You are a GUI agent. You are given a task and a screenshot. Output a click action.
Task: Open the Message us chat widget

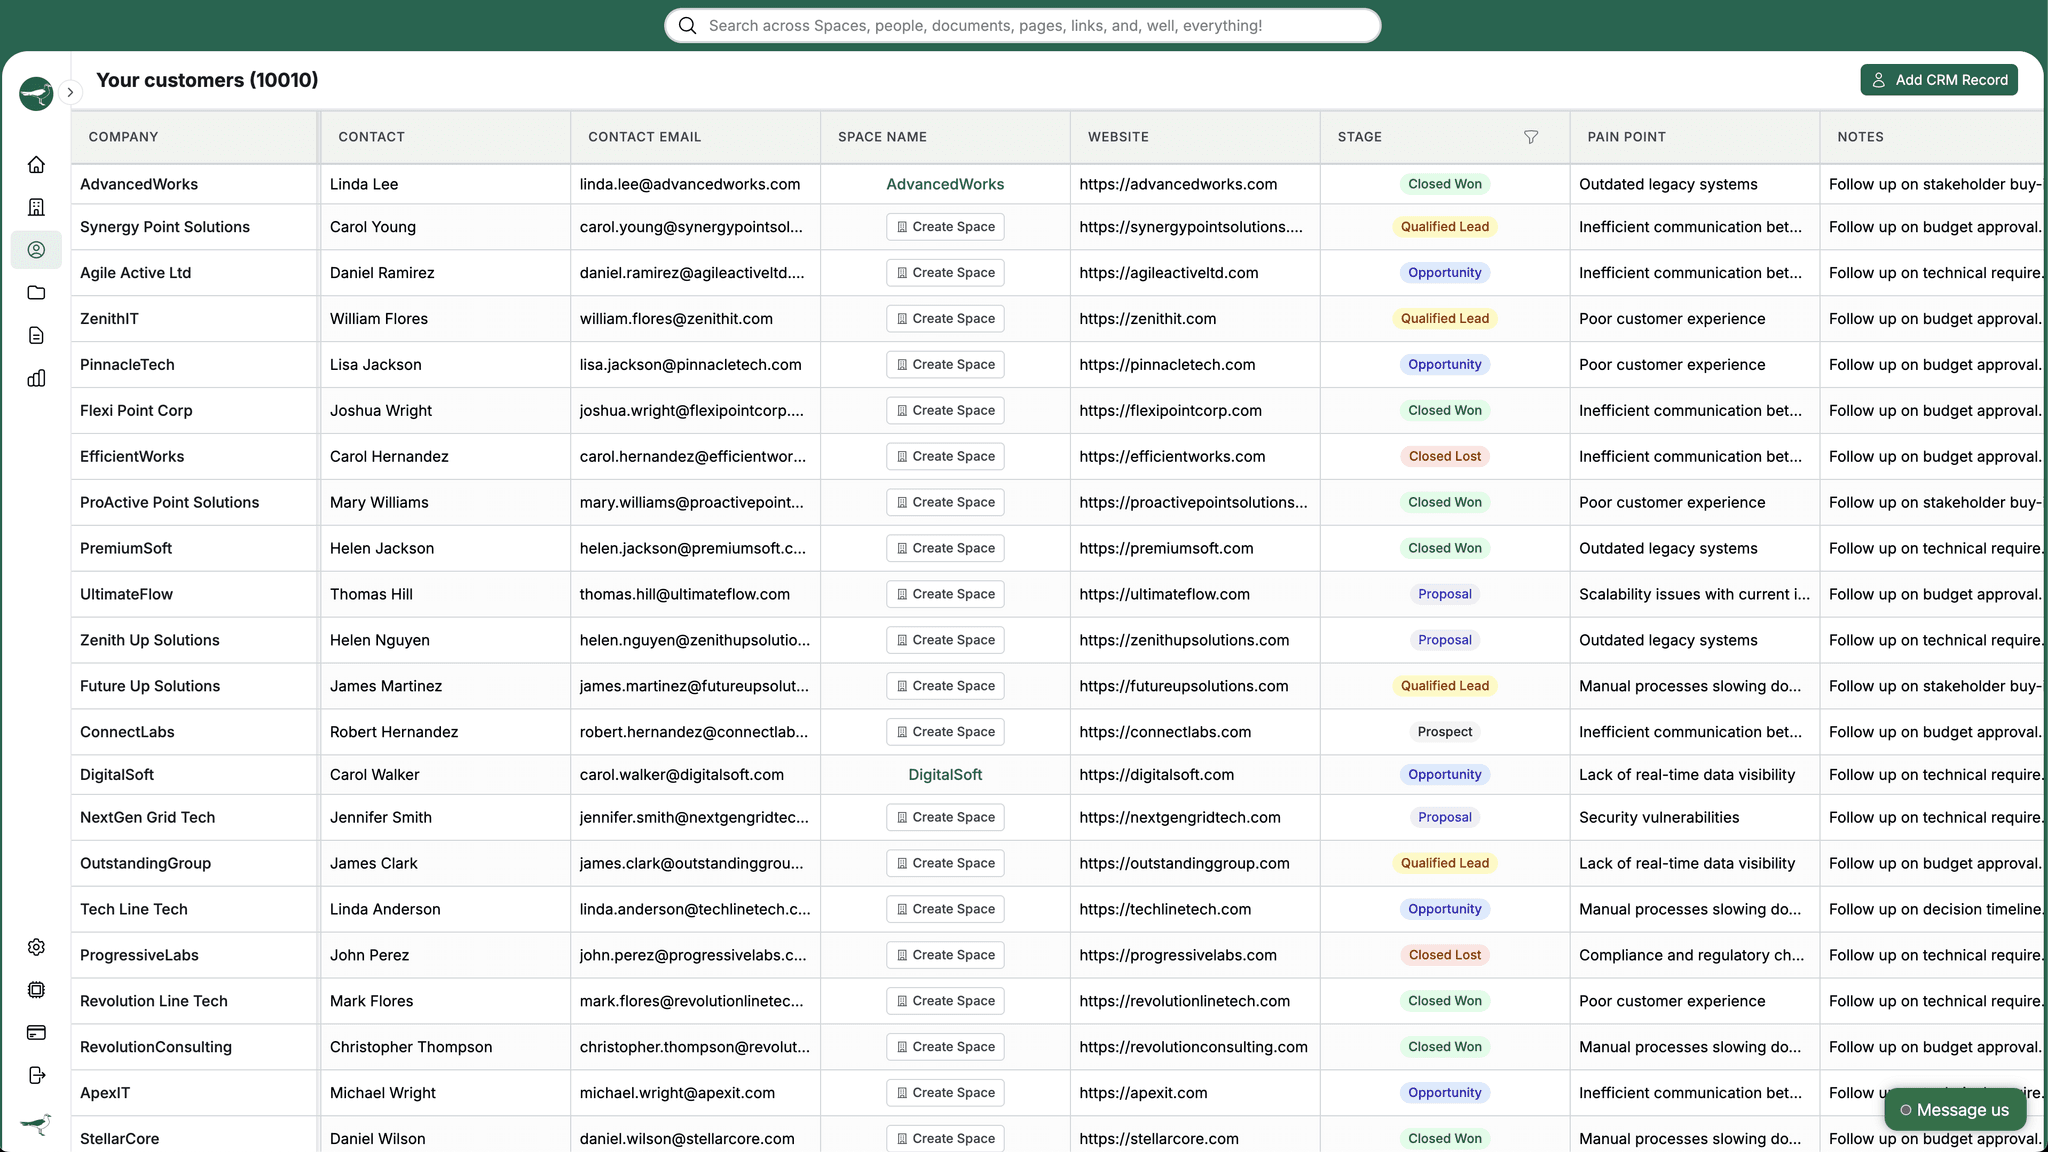pyautogui.click(x=1954, y=1110)
